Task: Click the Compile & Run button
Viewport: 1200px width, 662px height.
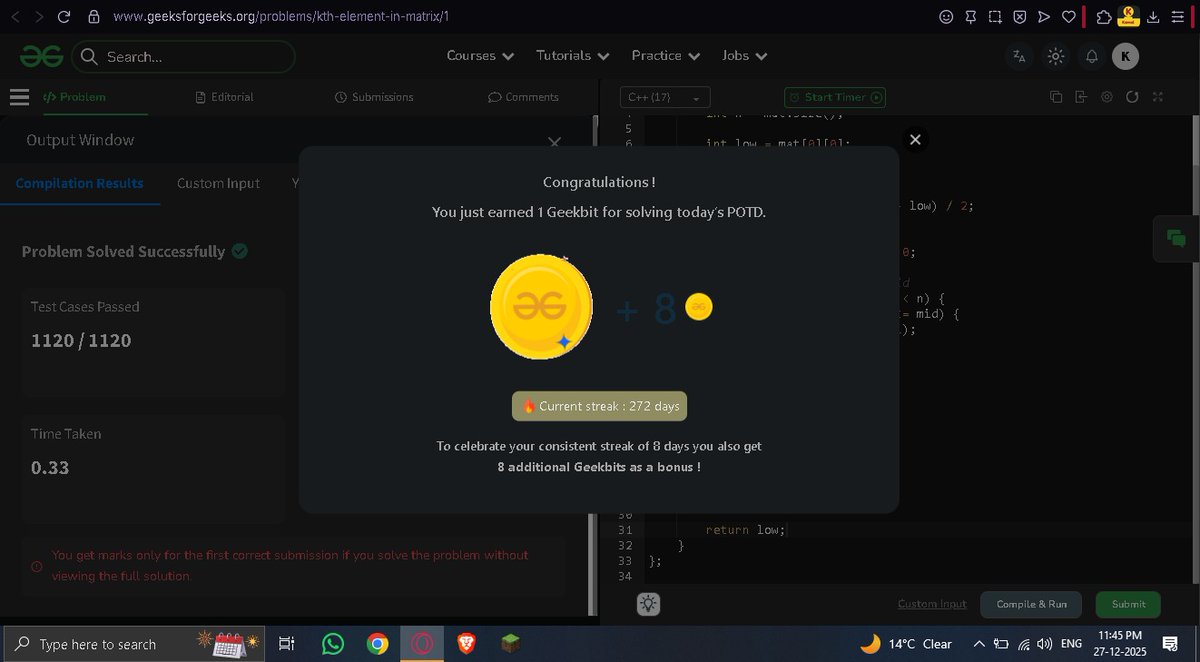Action: pos(1030,604)
